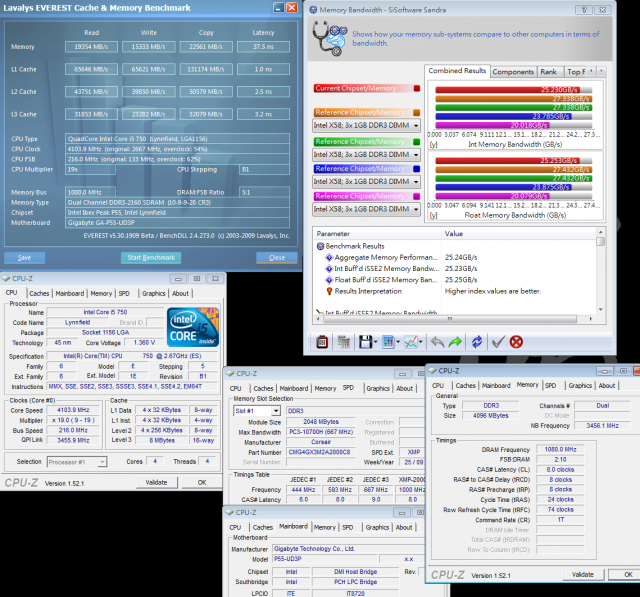The width and height of the screenshot is (640, 597).
Task: Open the combo box under the magenta Reference Chipset label
Action: 367,209
